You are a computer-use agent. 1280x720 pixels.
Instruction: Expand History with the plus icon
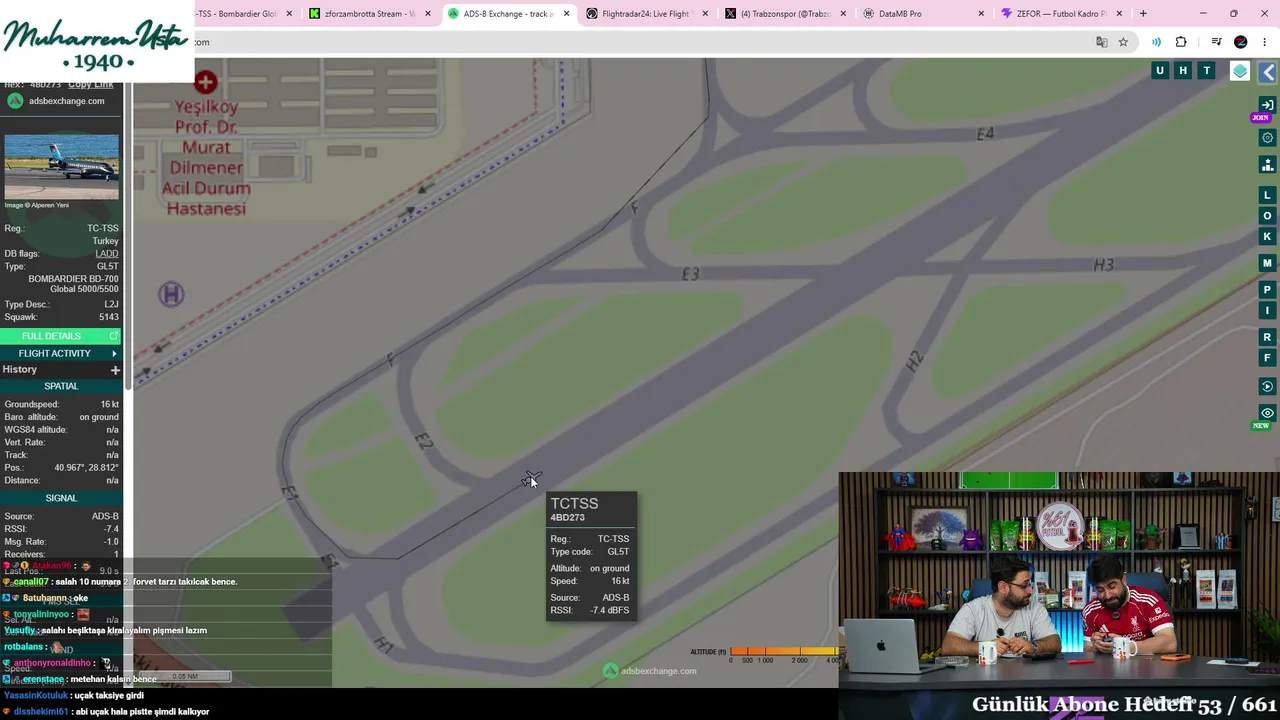pos(115,370)
